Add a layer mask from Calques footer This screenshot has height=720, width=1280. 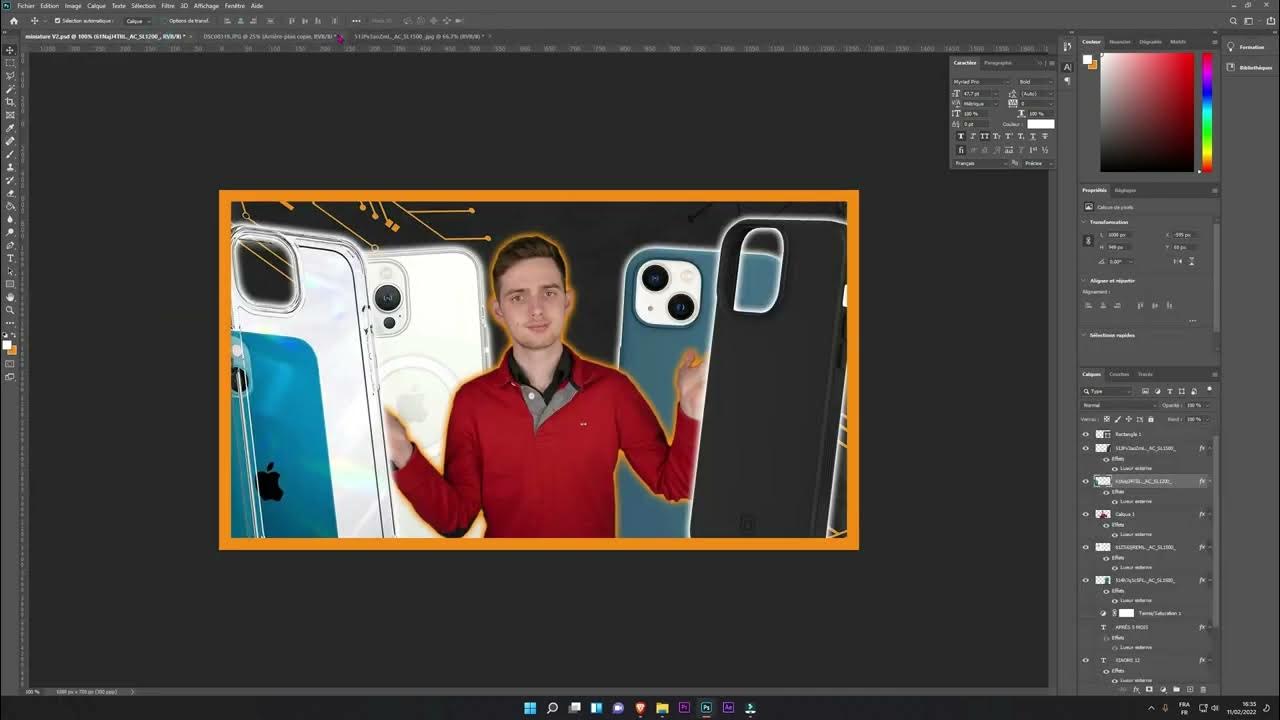click(x=1149, y=689)
